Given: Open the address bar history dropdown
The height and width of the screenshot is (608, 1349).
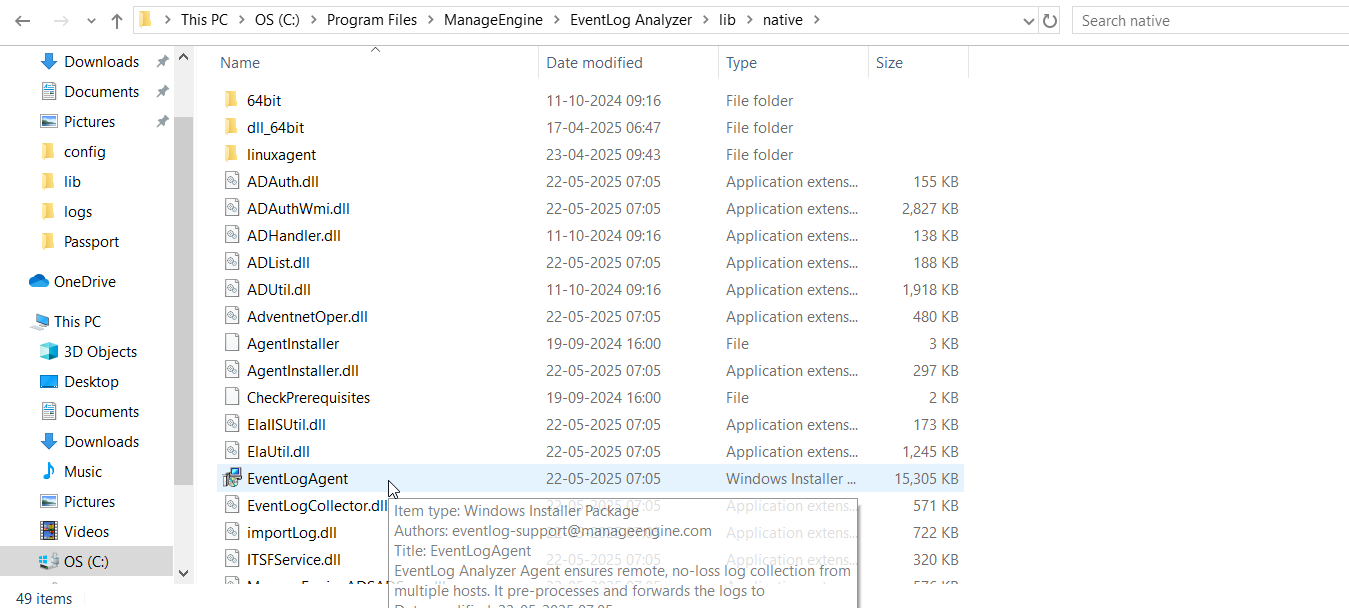Looking at the screenshot, I should (1029, 20).
